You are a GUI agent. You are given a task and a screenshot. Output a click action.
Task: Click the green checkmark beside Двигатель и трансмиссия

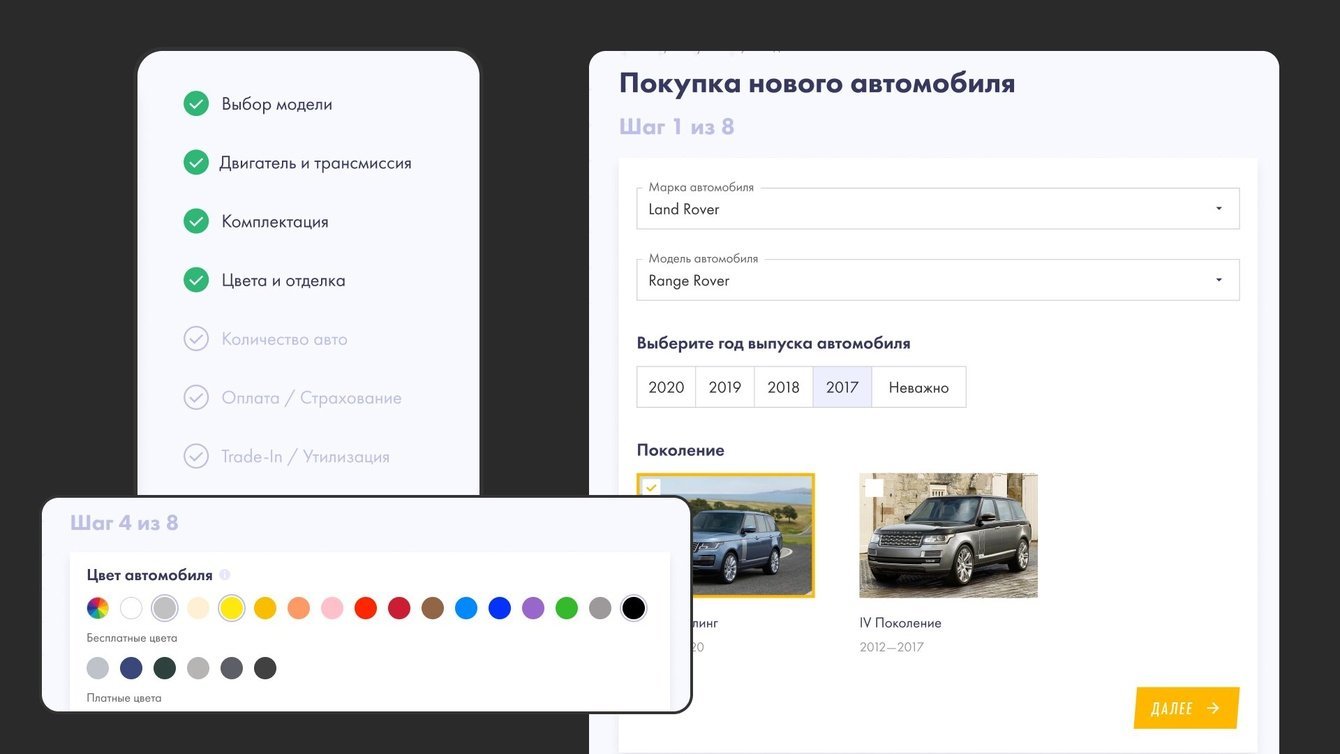[x=196, y=163]
